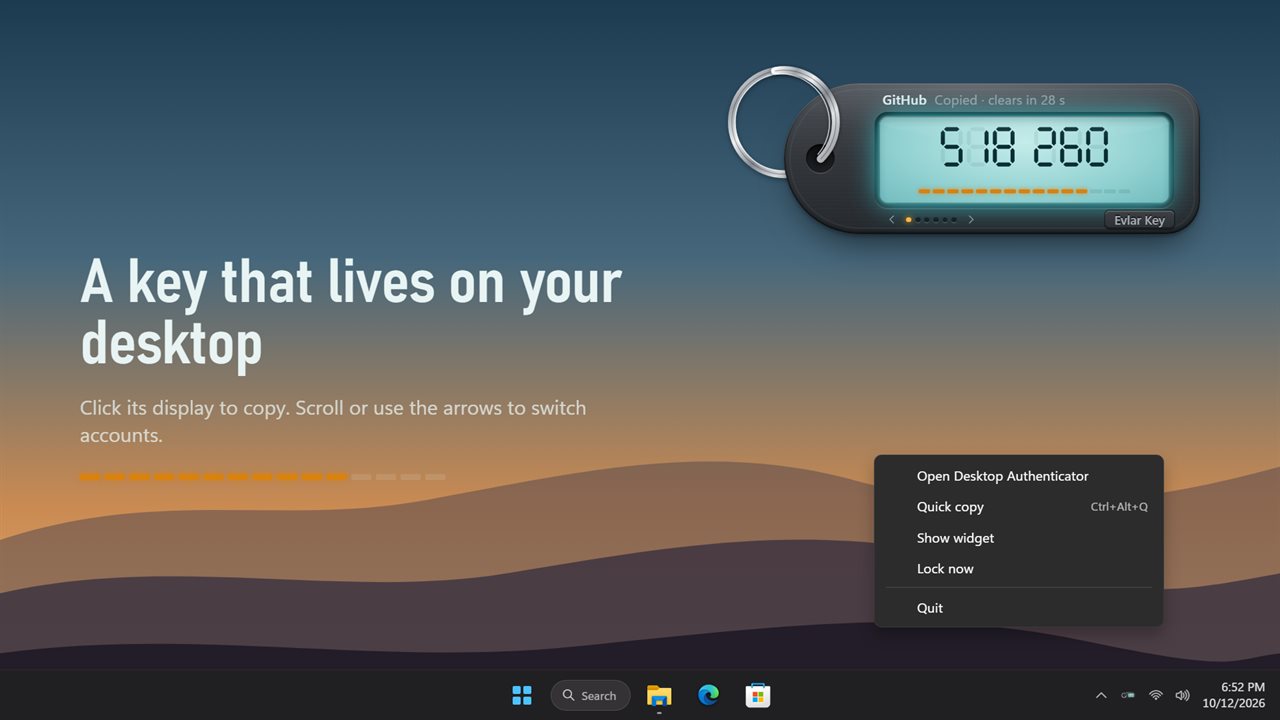Quit the app via the tray menu
The height and width of the screenshot is (720, 1280).
[1019, 608]
